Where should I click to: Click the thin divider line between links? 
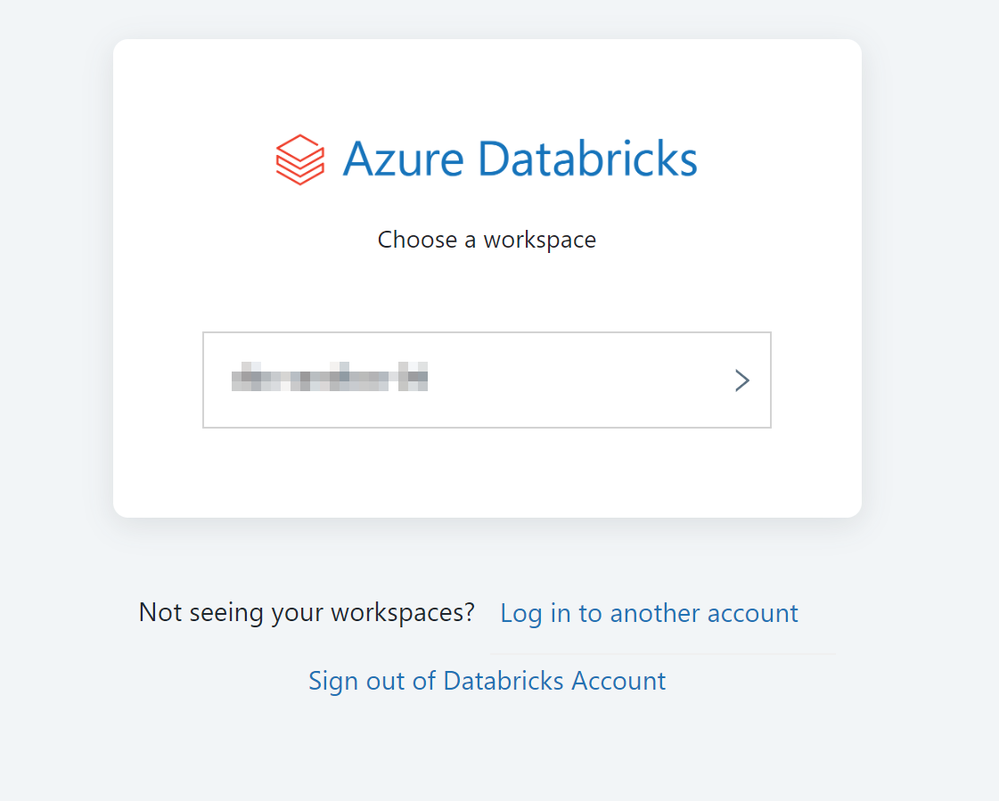click(x=662, y=654)
